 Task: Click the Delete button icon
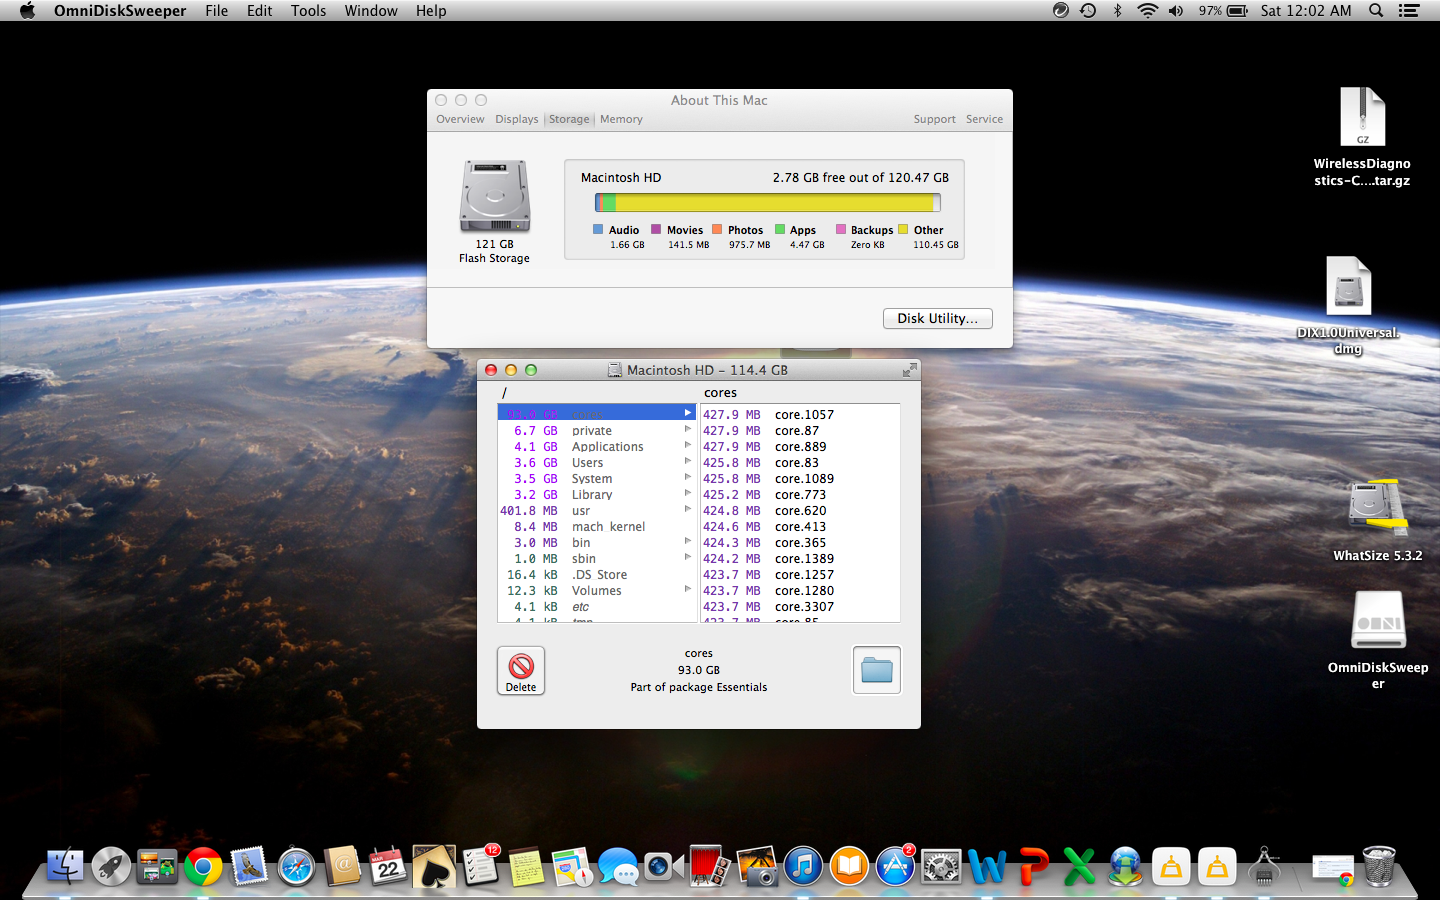pyautogui.click(x=521, y=669)
